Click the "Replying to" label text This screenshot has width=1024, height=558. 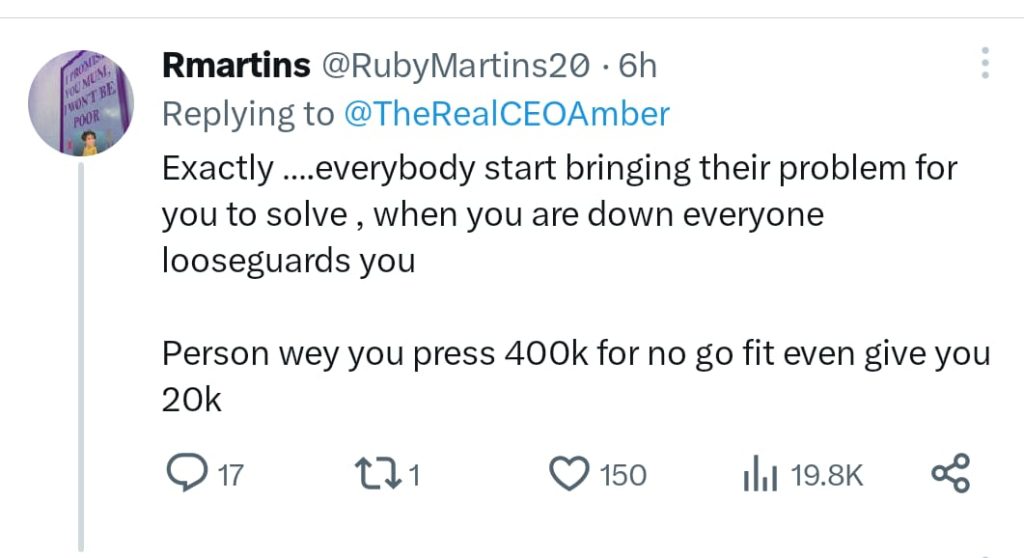click(248, 114)
